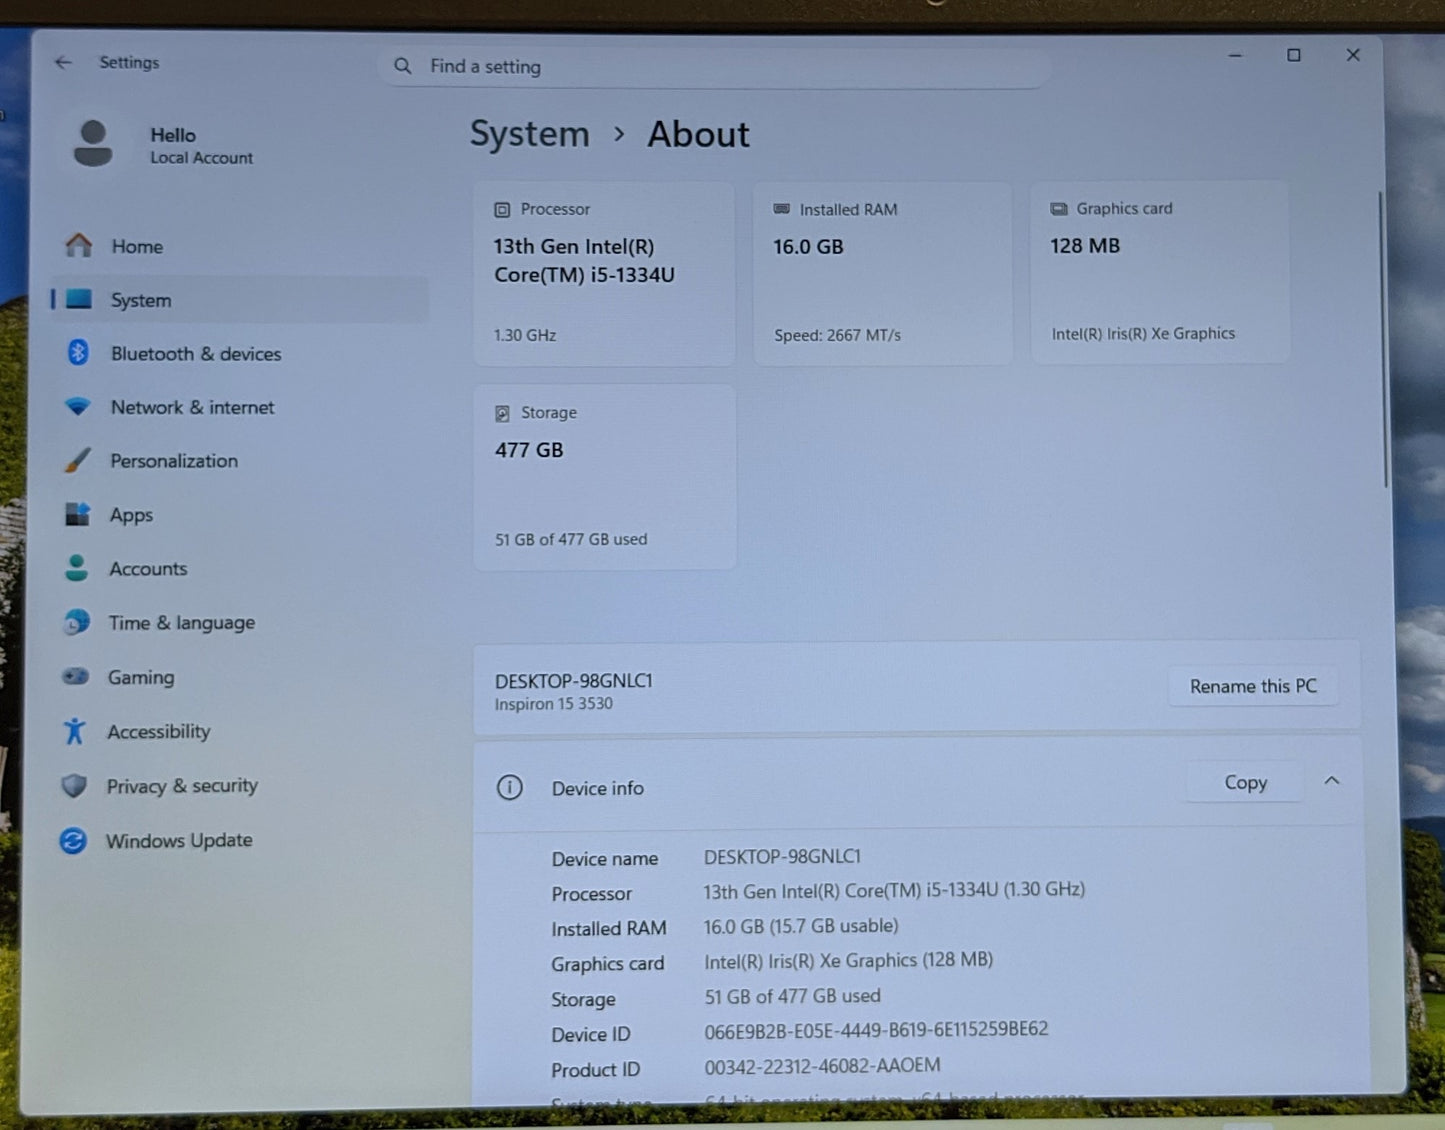Click the back arrow in Settings
1445x1130 pixels.
[64, 62]
